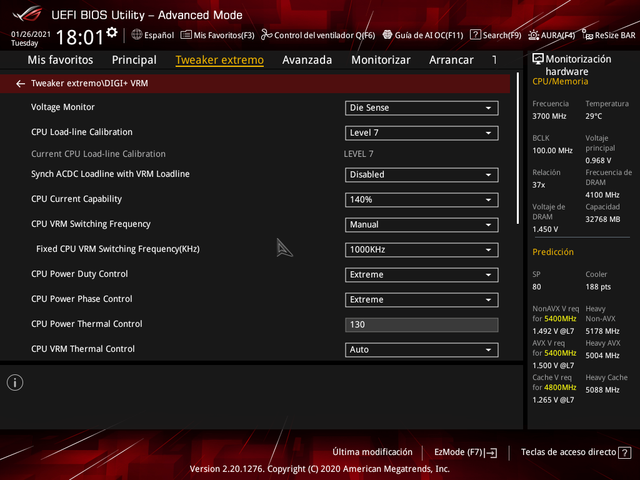
Task: Click the Predicción heading
Action: (x=553, y=252)
